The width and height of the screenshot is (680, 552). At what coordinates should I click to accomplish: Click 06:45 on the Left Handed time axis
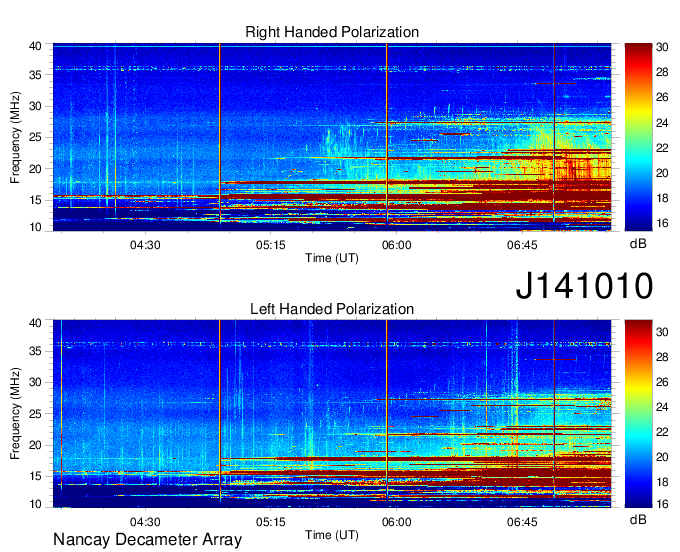522,522
